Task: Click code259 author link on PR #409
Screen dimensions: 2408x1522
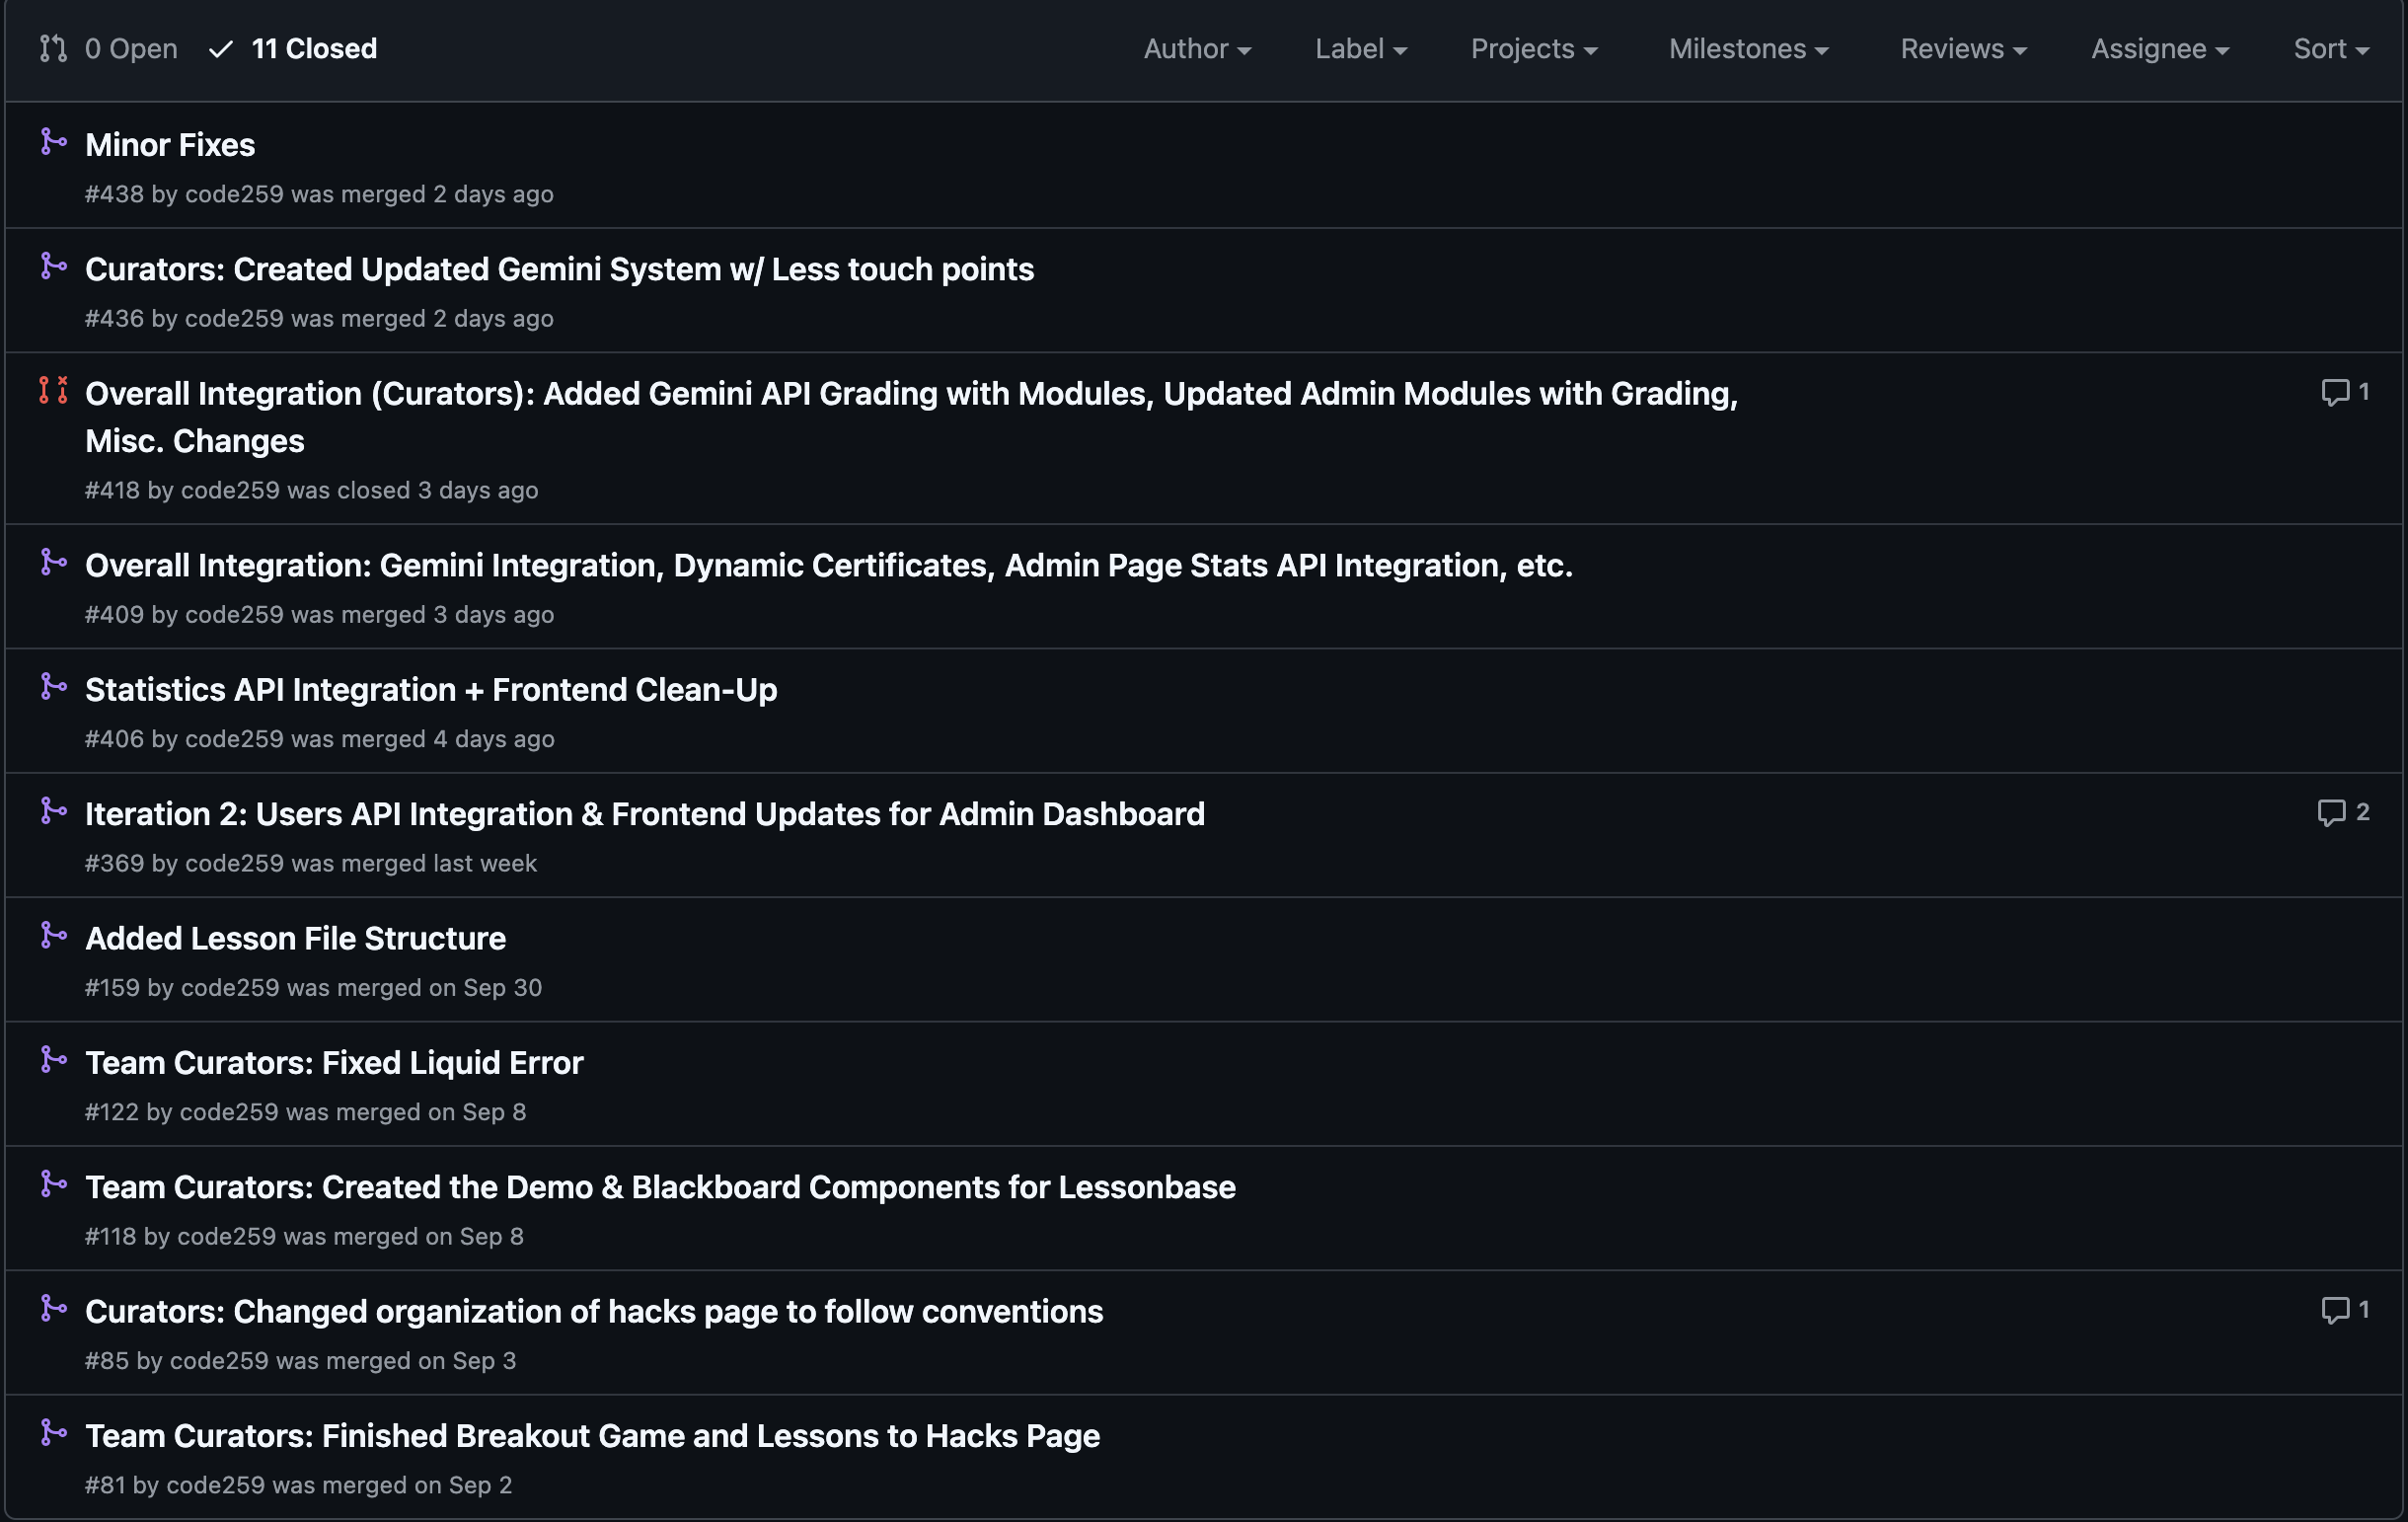Action: (234, 615)
